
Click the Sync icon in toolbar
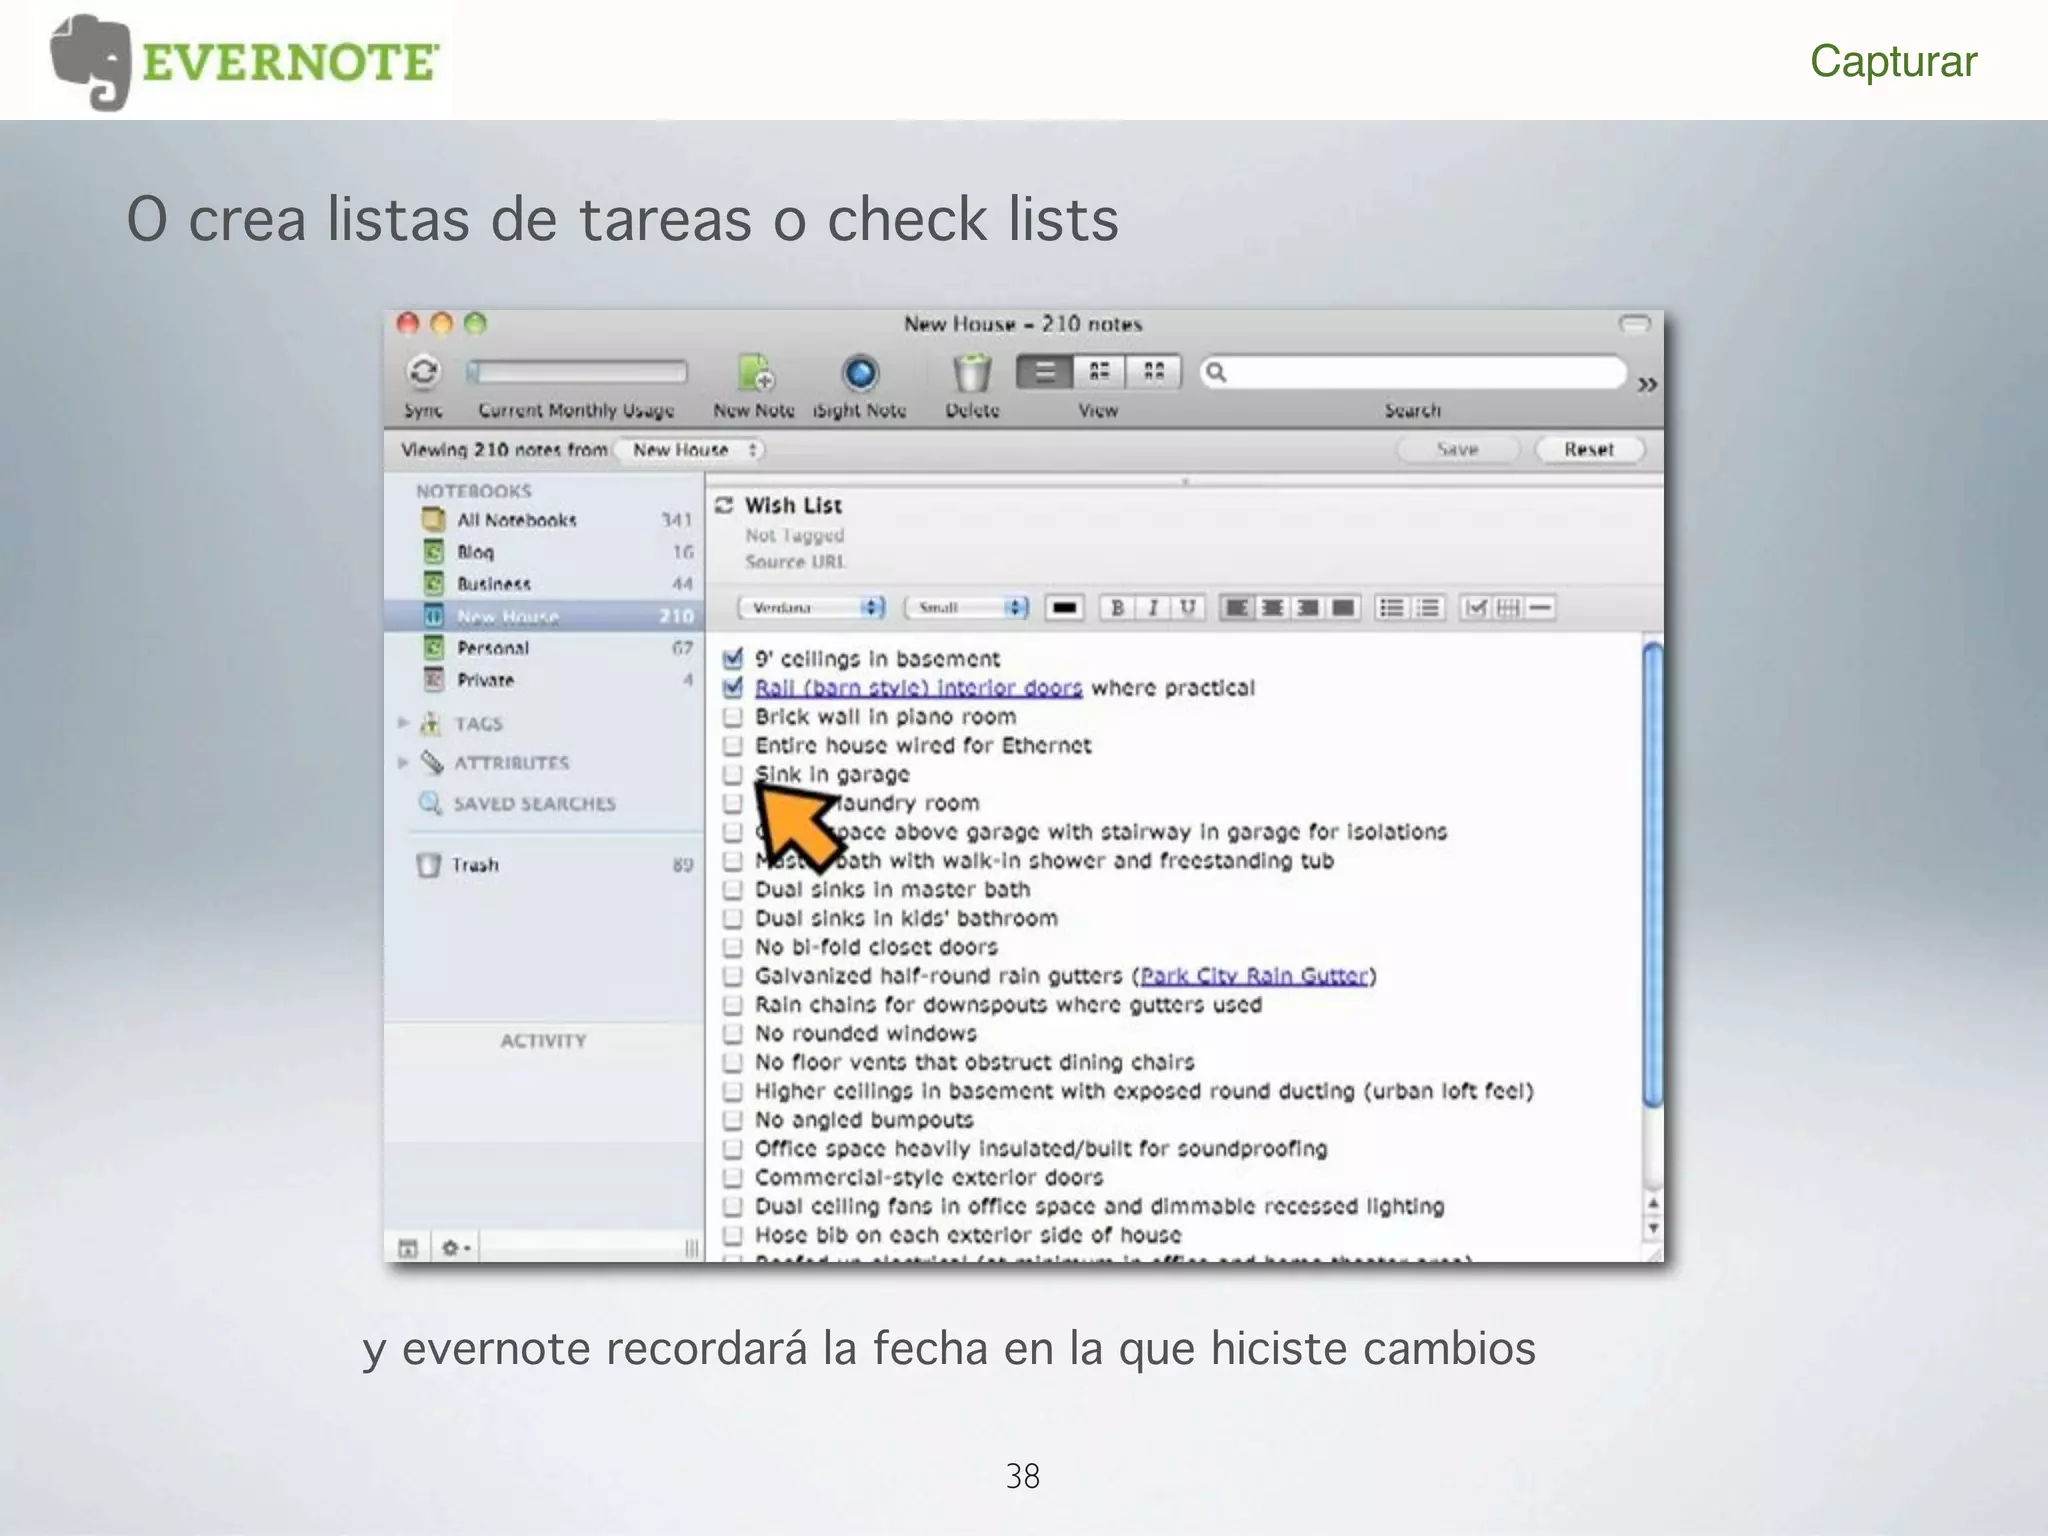[423, 372]
